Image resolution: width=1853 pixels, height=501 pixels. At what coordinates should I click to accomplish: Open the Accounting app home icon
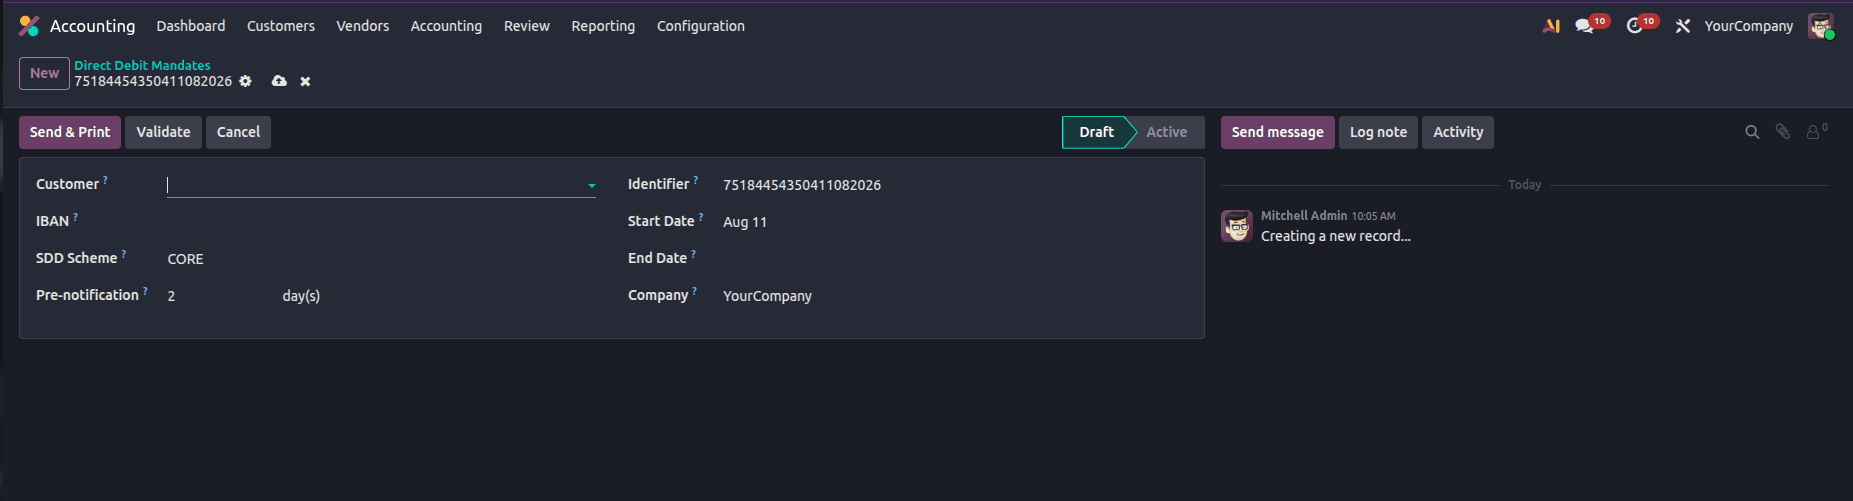(x=29, y=26)
